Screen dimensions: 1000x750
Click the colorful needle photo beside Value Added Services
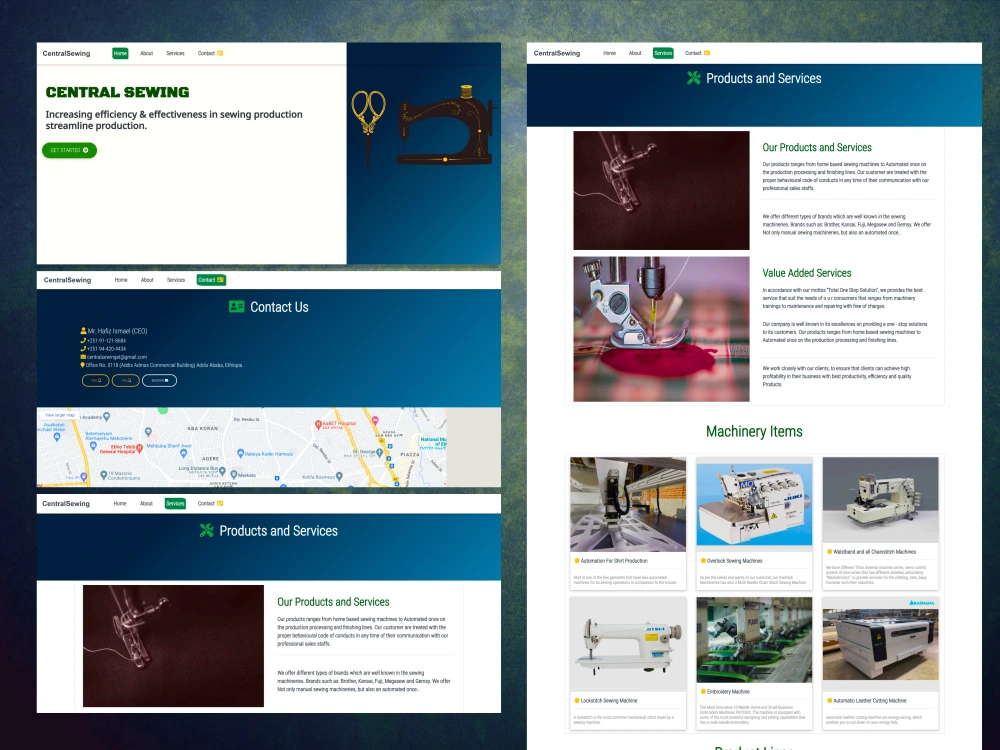(661, 329)
